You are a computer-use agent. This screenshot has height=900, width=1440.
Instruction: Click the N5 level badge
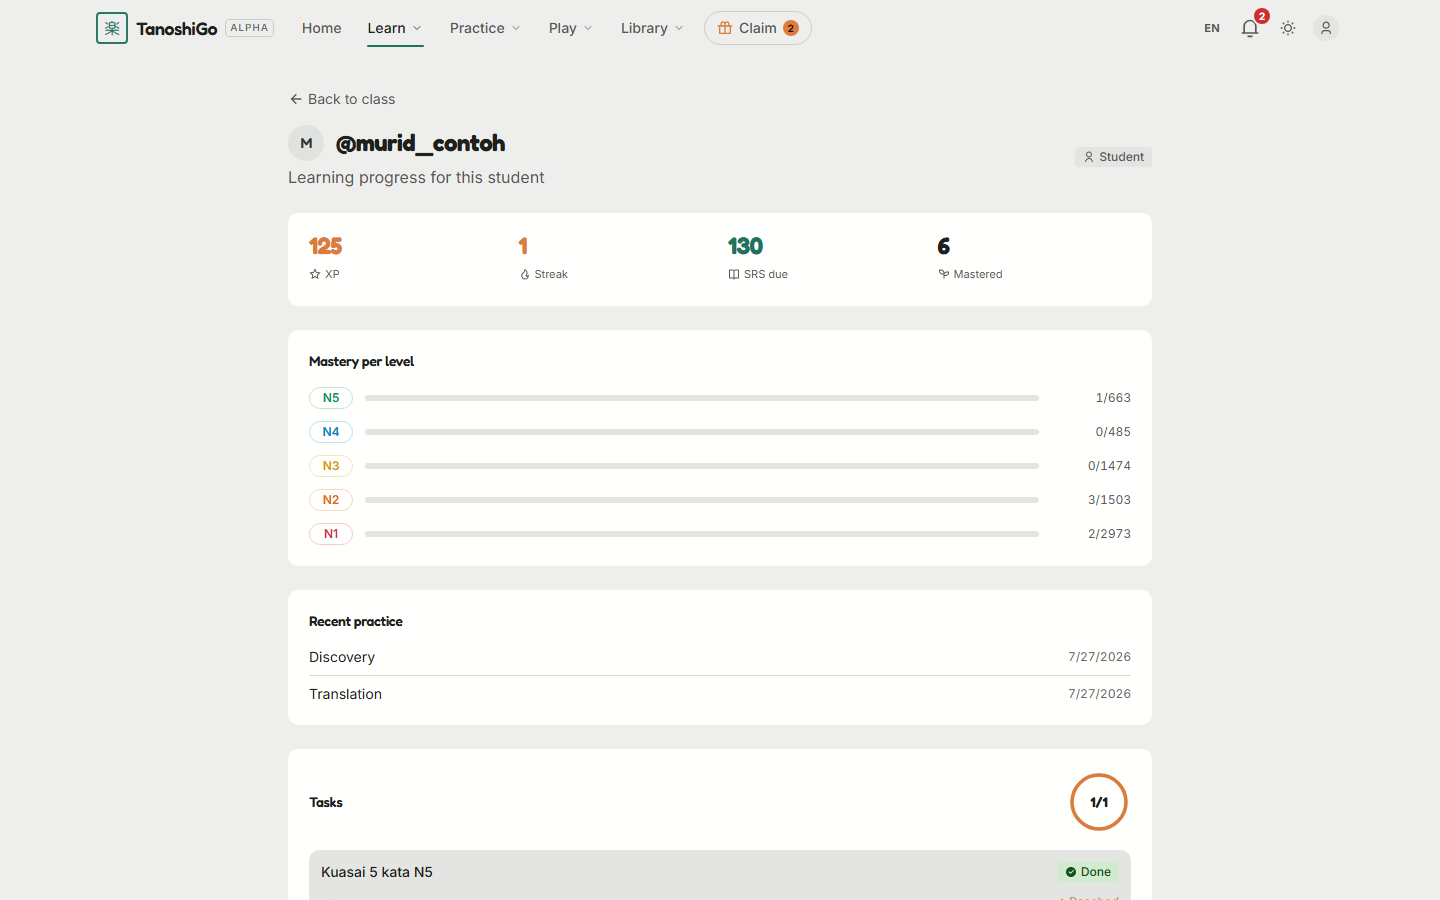331,398
